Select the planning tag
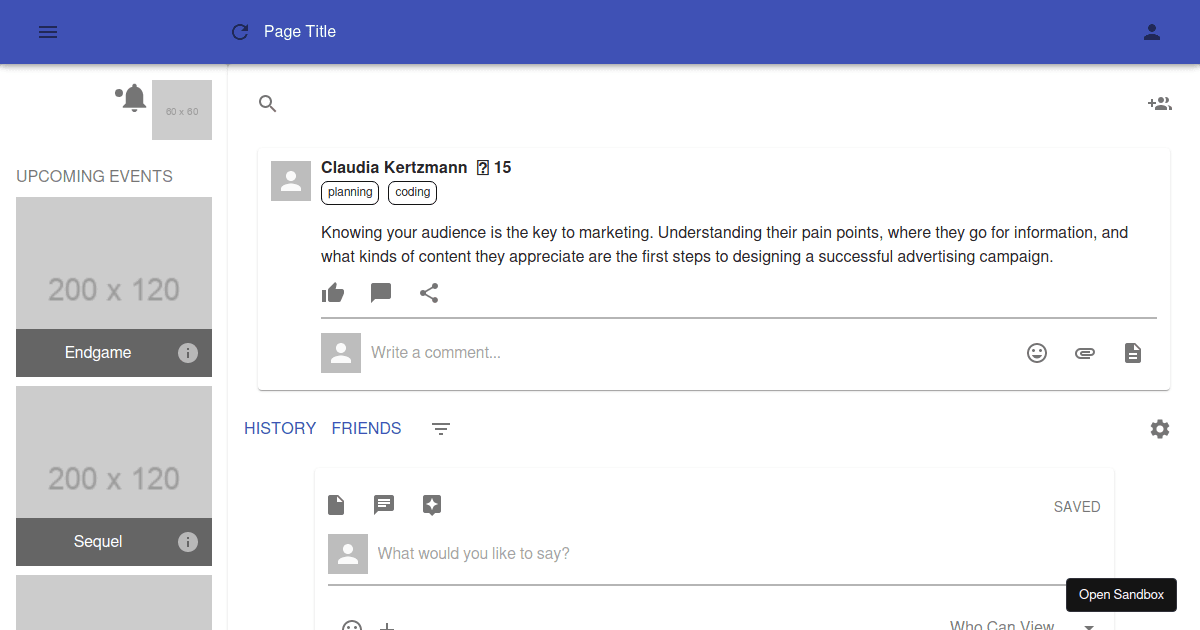1200x630 pixels. pyautogui.click(x=350, y=192)
